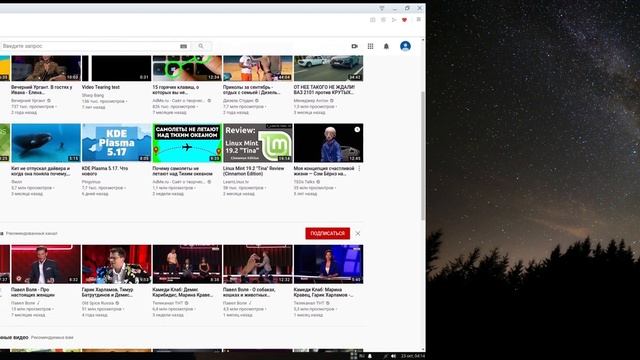
Task: Click the ПОДПИСАТЬСЯ subscribe button
Action: [x=327, y=233]
